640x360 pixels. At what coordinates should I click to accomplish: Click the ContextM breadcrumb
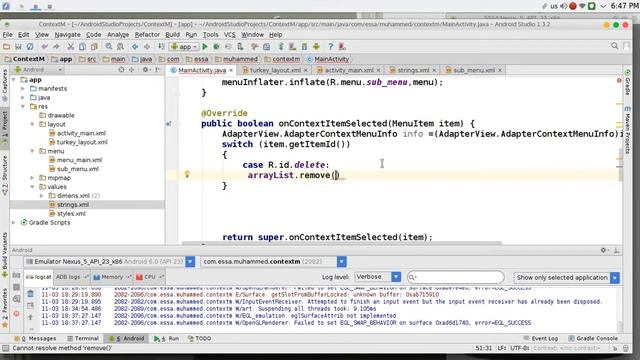pos(24,59)
